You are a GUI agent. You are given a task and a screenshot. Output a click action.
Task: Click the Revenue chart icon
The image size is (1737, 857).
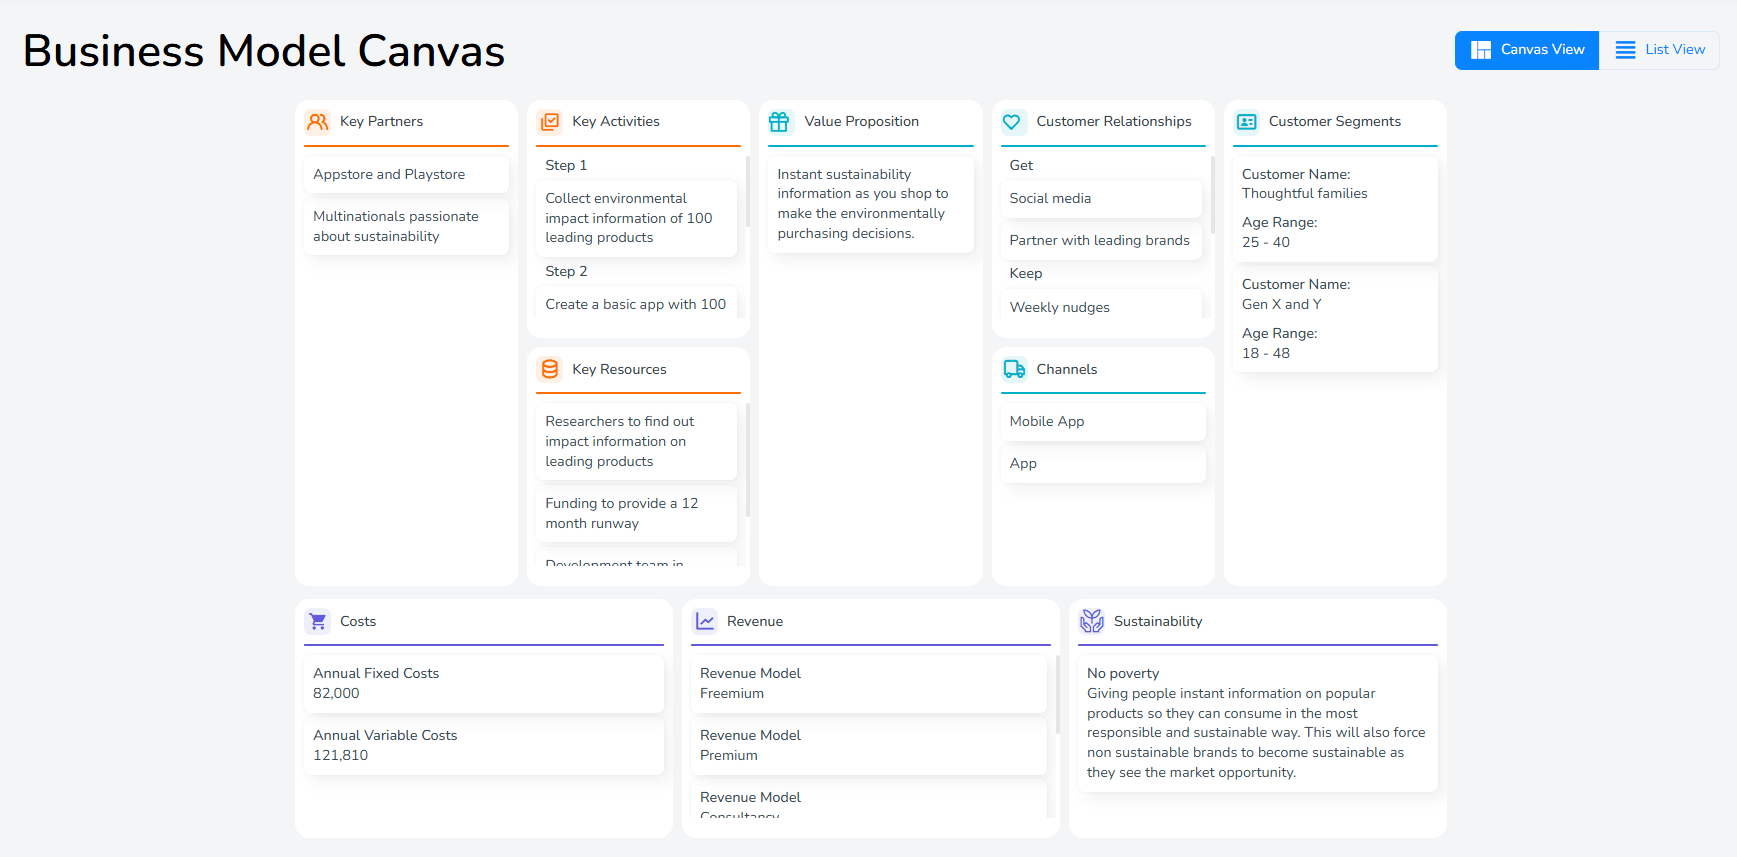pos(705,622)
